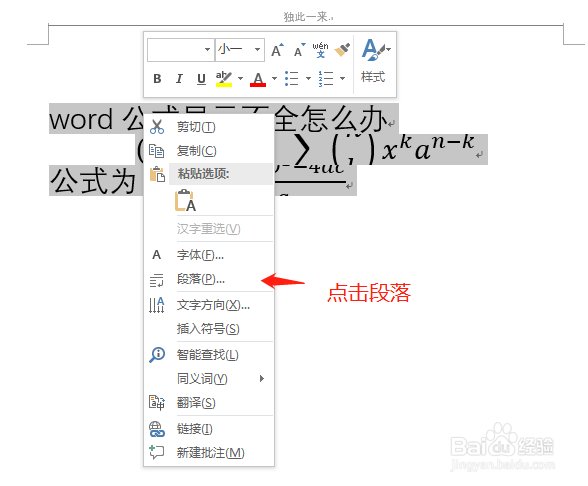Choose 翻译(S) menu item

pyautogui.click(x=209, y=403)
